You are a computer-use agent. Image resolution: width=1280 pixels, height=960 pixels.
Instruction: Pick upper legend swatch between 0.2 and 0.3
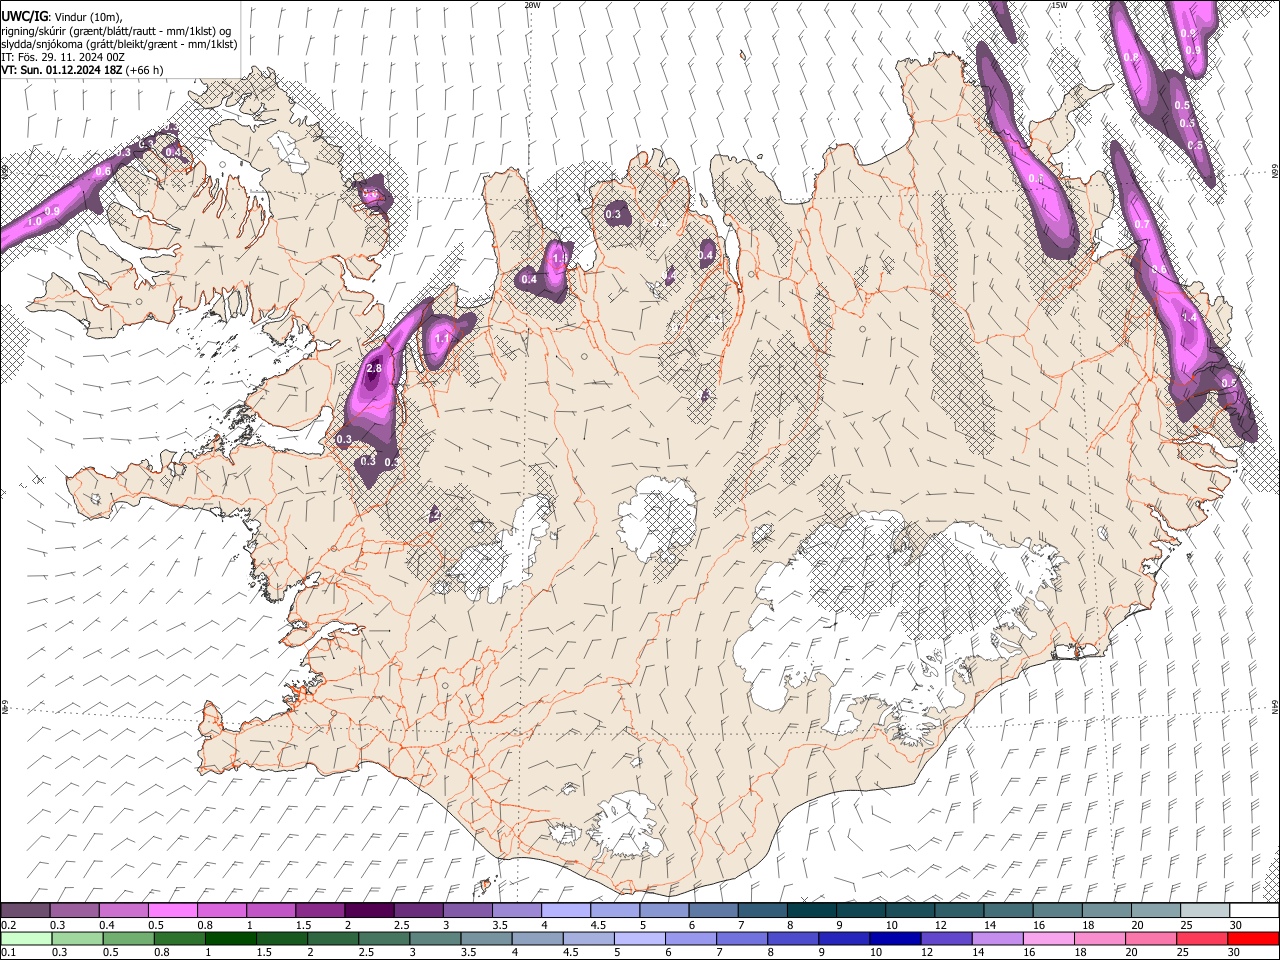coord(25,911)
